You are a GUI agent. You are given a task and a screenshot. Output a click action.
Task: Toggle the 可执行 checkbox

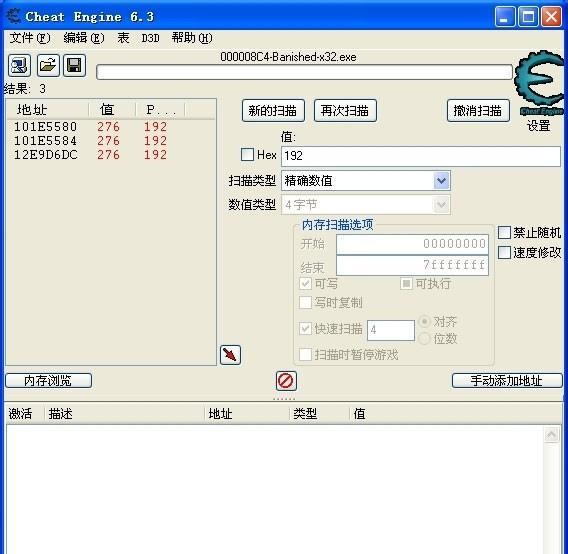point(406,283)
